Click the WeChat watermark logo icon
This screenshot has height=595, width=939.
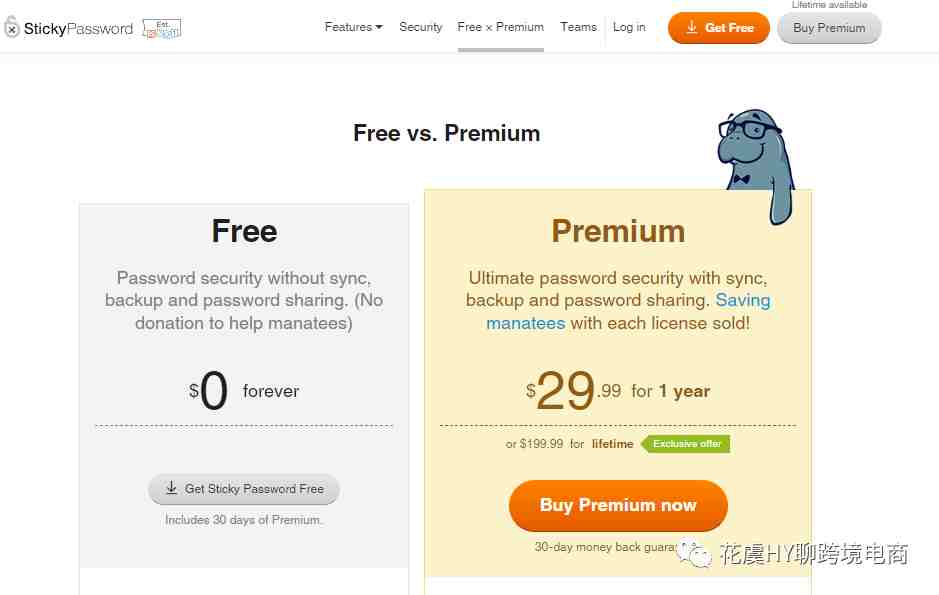point(693,554)
